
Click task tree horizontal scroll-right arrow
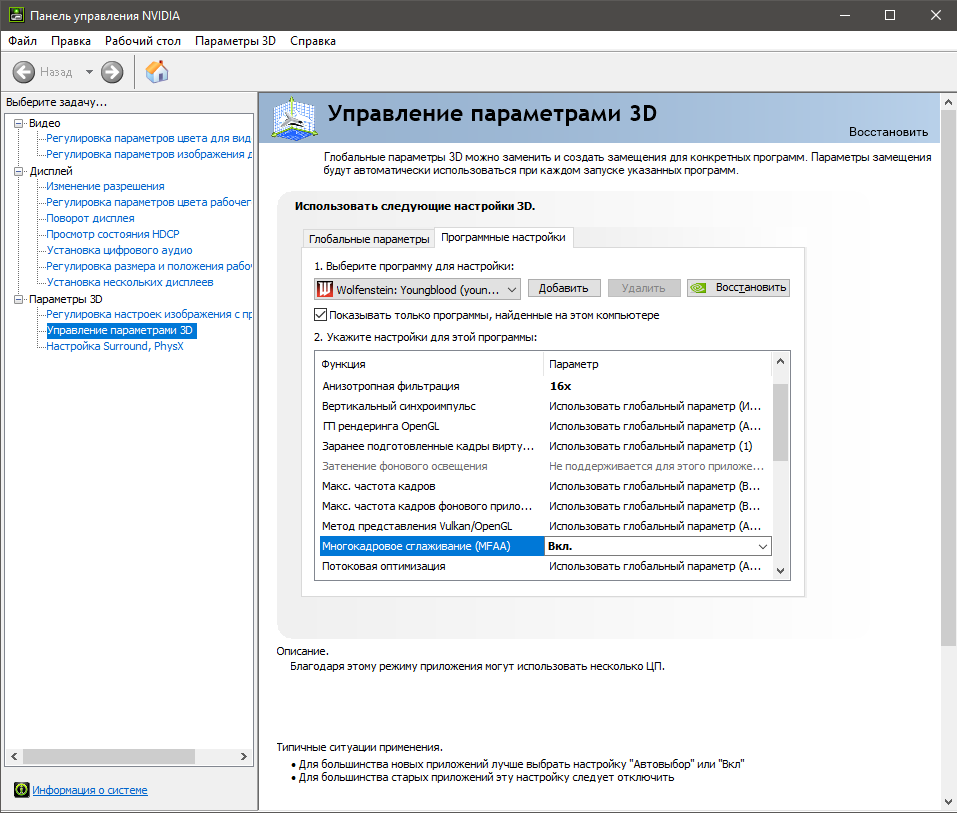244,757
